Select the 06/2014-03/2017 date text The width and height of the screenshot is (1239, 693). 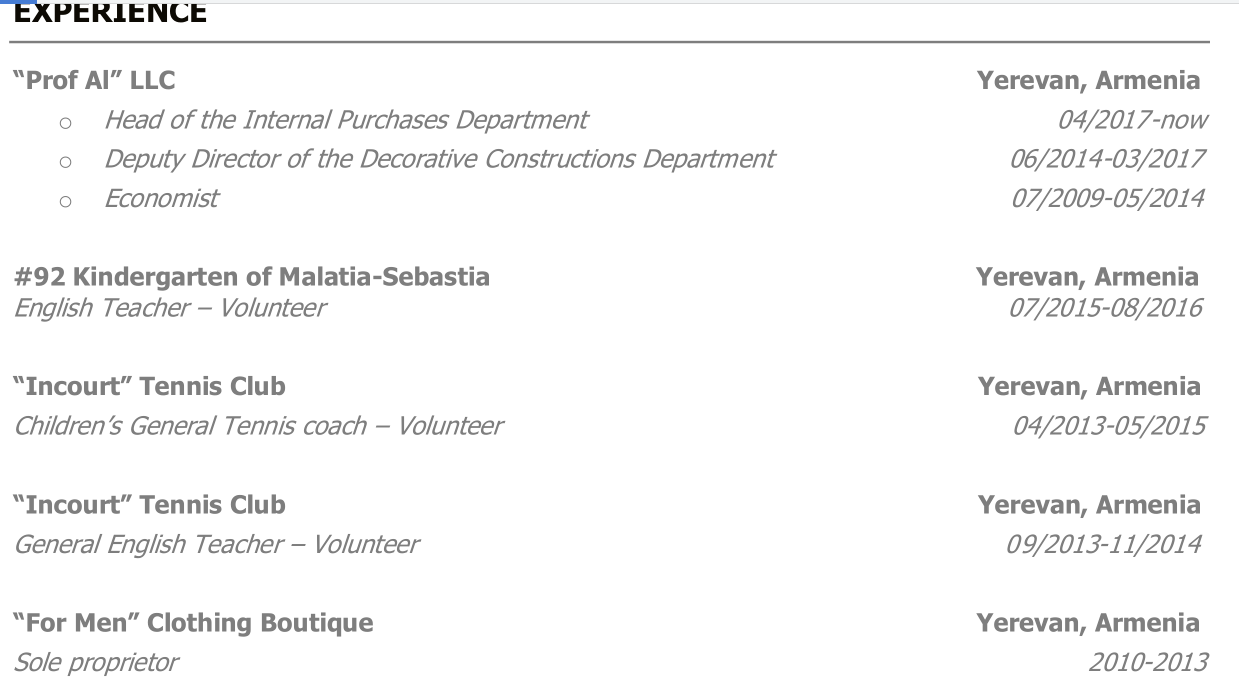pos(1108,158)
